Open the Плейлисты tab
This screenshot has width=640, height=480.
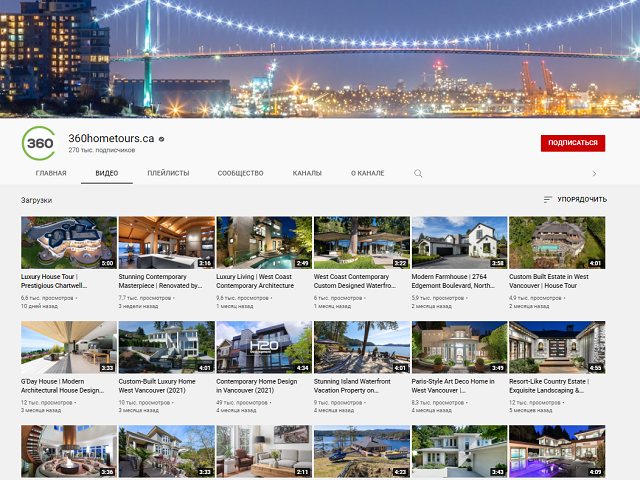tap(168, 173)
